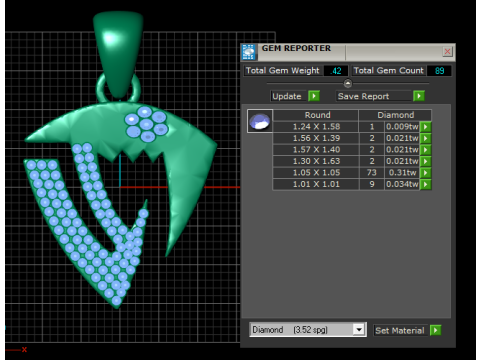Click the Update button label

point(287,96)
